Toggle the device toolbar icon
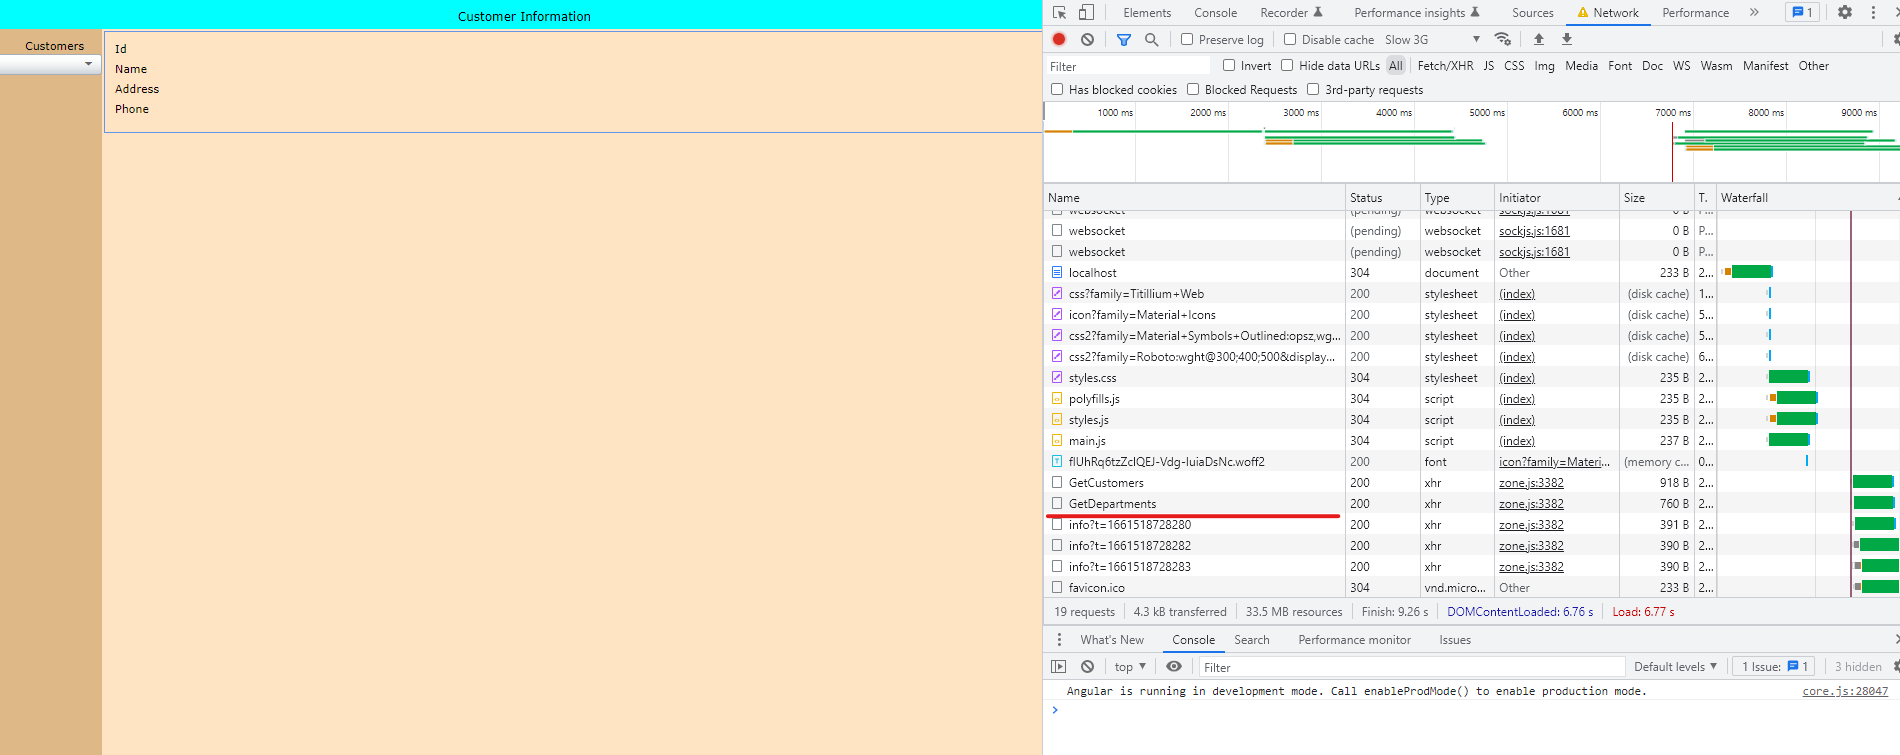Image resolution: width=1900 pixels, height=755 pixels. (1086, 13)
